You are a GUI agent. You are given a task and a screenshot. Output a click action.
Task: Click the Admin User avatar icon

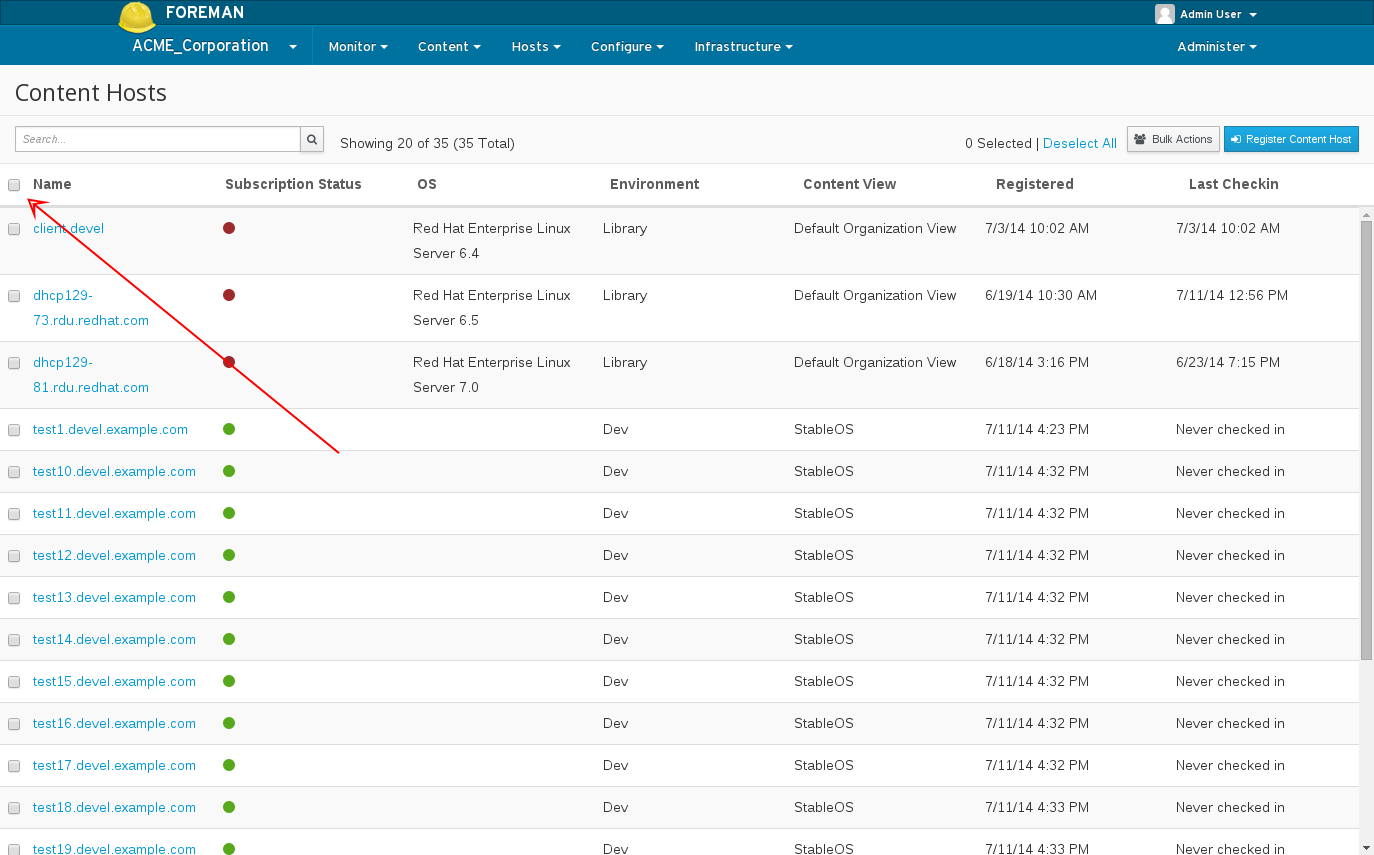tap(1164, 14)
